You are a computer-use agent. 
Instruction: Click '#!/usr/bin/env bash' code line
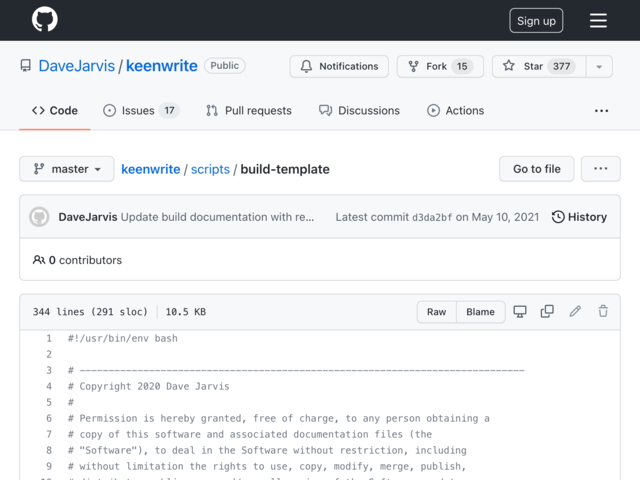pos(122,338)
